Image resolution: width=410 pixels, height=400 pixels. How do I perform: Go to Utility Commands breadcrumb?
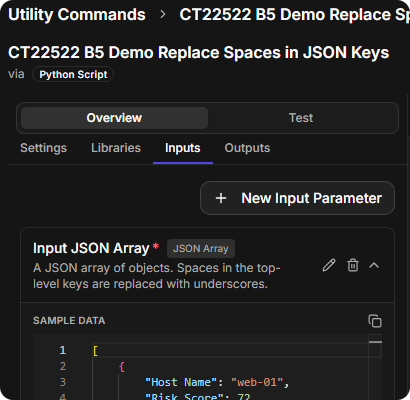(x=77, y=15)
